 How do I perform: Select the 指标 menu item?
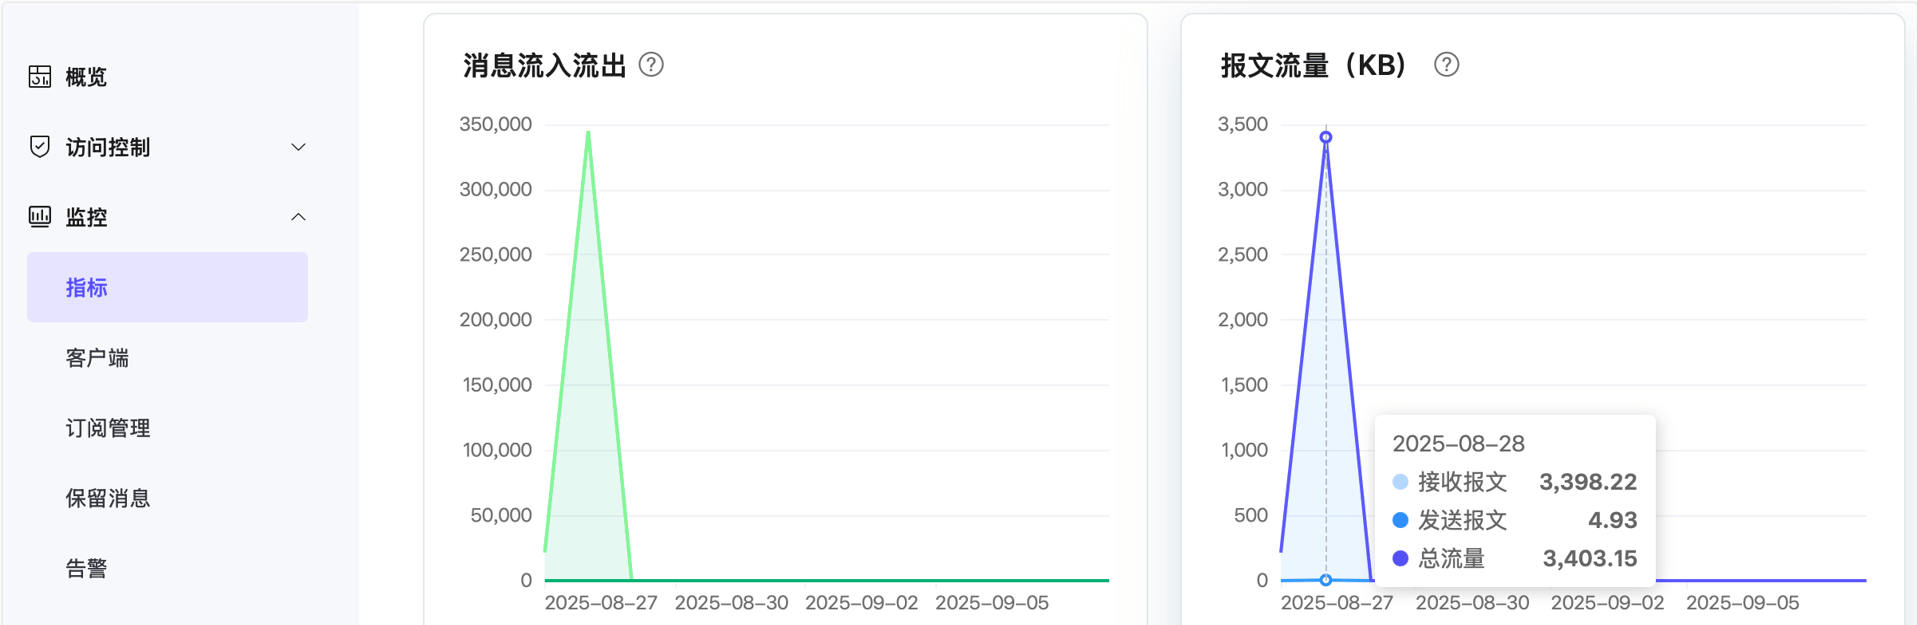click(87, 288)
